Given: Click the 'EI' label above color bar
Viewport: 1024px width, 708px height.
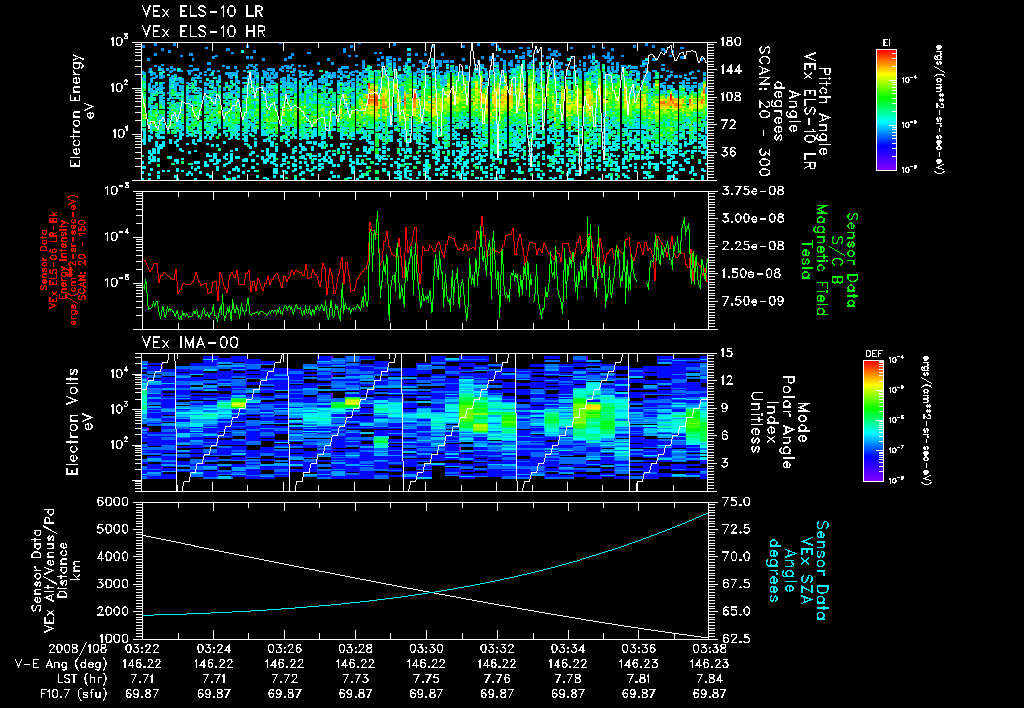Looking at the screenshot, I should pyautogui.click(x=886, y=42).
